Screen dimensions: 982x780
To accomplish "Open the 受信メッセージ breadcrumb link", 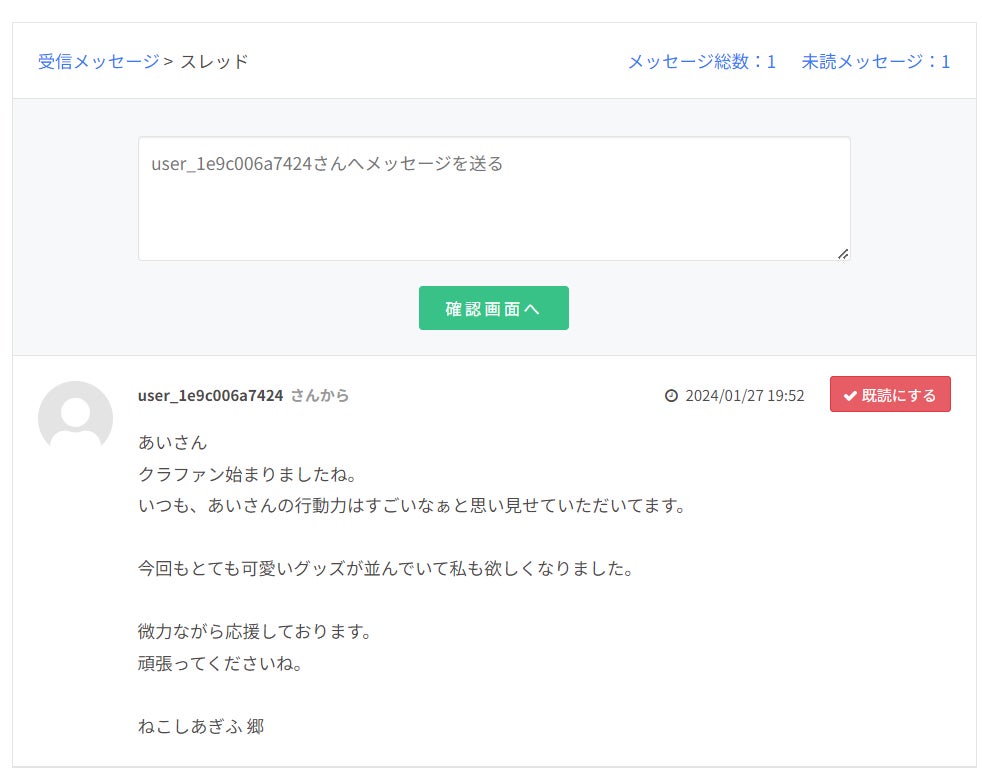I will coord(98,62).
